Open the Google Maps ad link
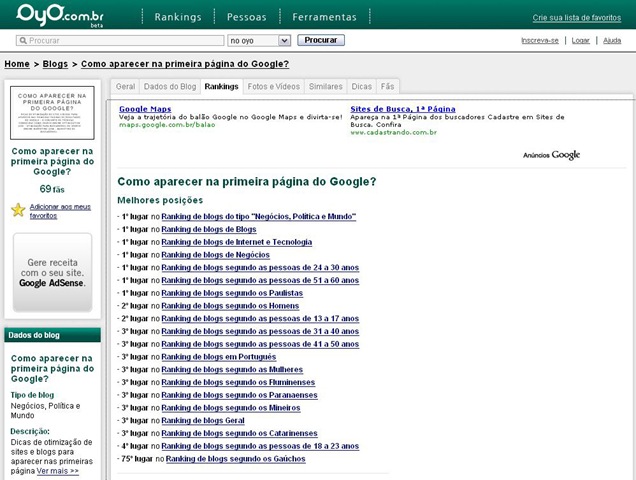 pyautogui.click(x=145, y=109)
